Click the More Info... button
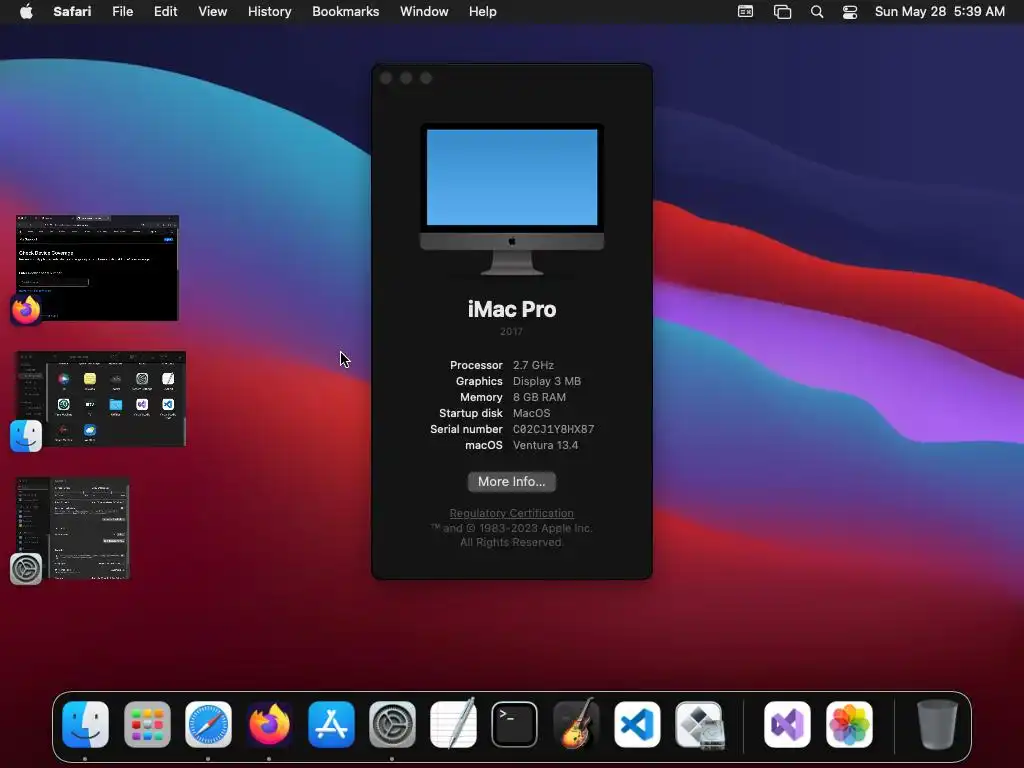The height and width of the screenshot is (768, 1024). click(x=512, y=482)
